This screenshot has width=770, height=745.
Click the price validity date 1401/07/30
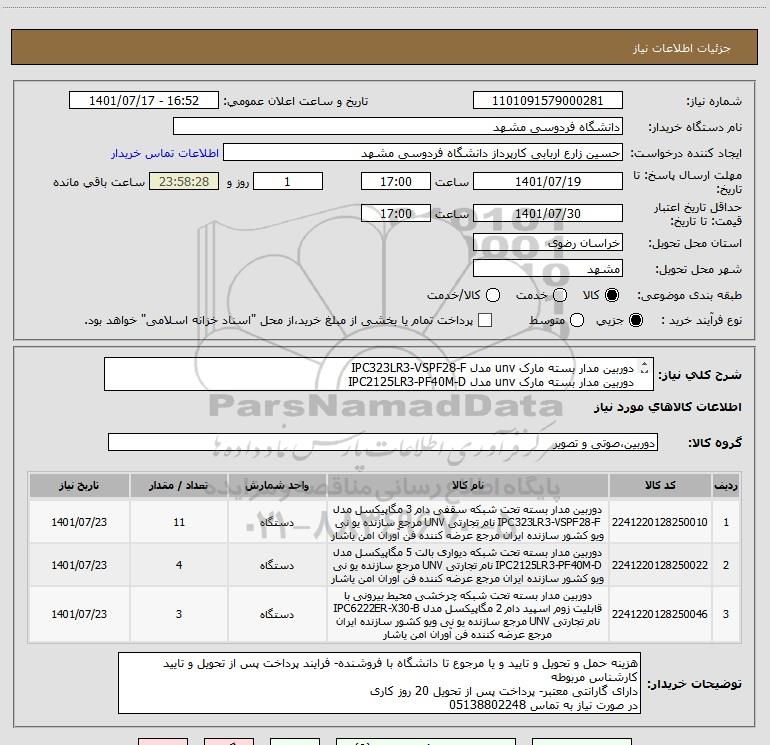click(548, 213)
